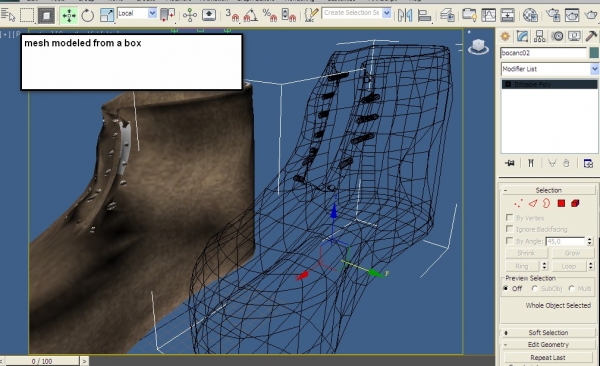The image size is (600, 366).
Task: Activate the Rotate tool
Action: (x=88, y=16)
